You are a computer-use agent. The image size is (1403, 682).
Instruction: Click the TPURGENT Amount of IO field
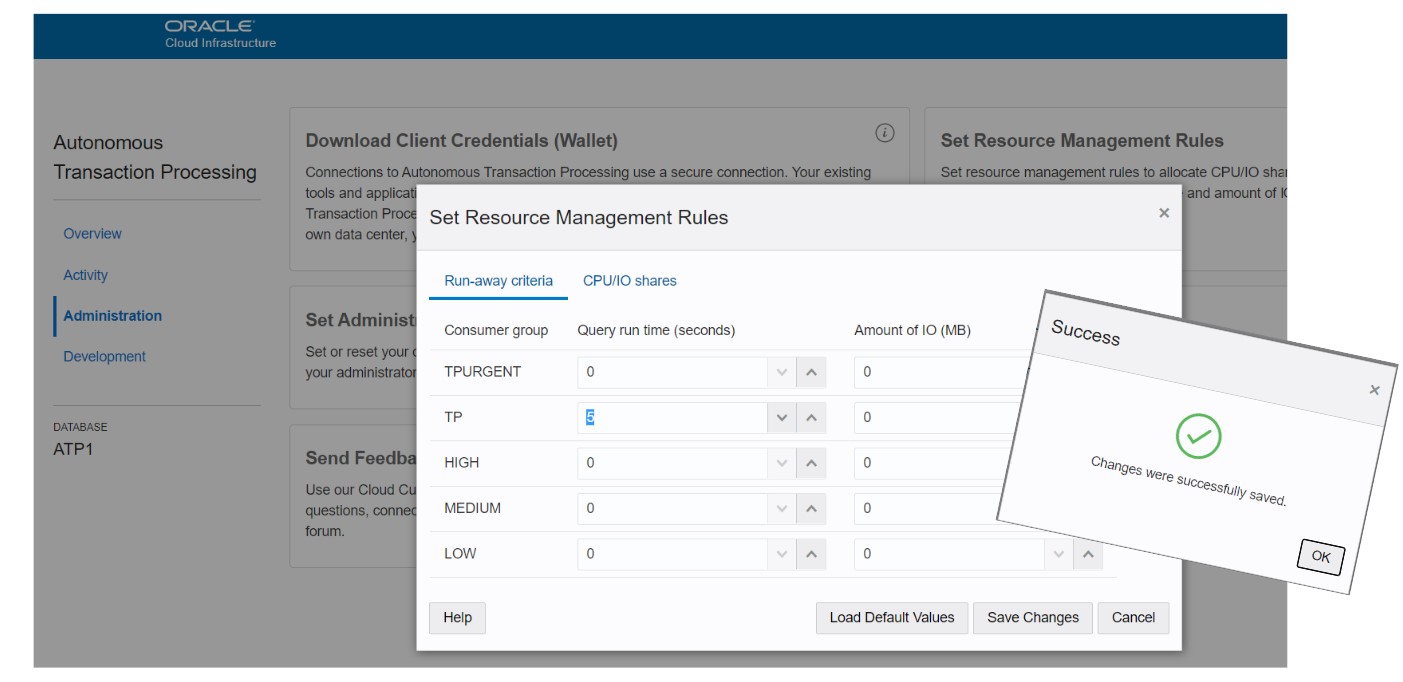940,372
